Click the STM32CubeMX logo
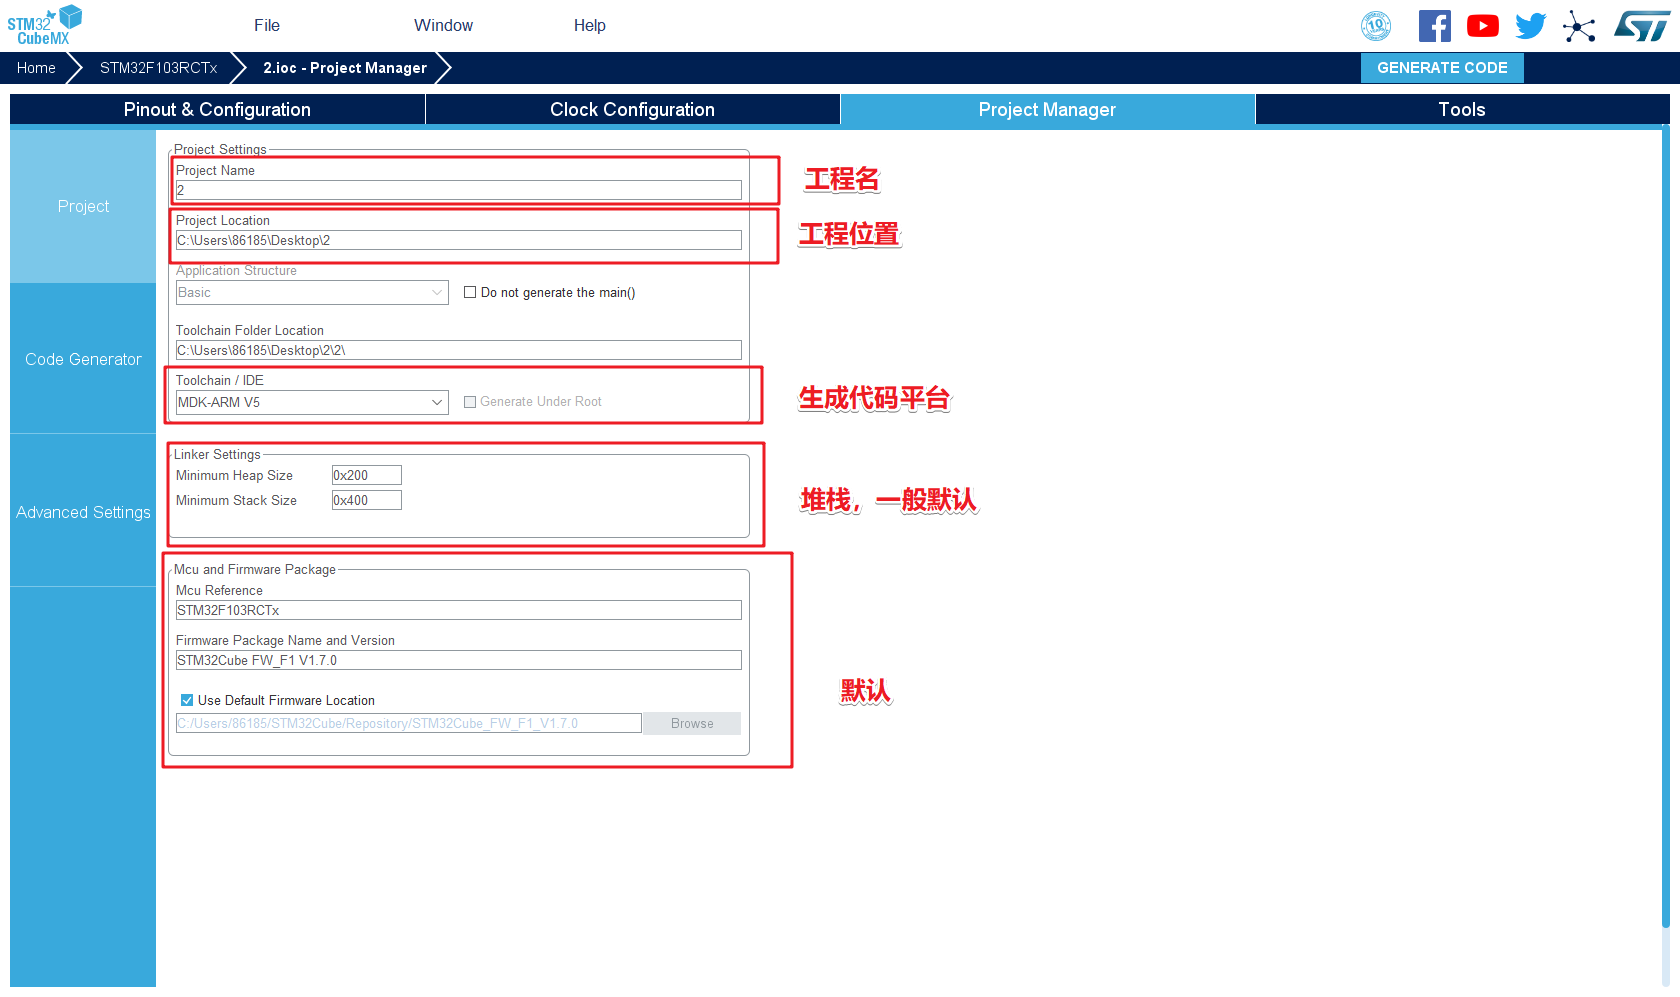The width and height of the screenshot is (1680, 997). (x=45, y=25)
